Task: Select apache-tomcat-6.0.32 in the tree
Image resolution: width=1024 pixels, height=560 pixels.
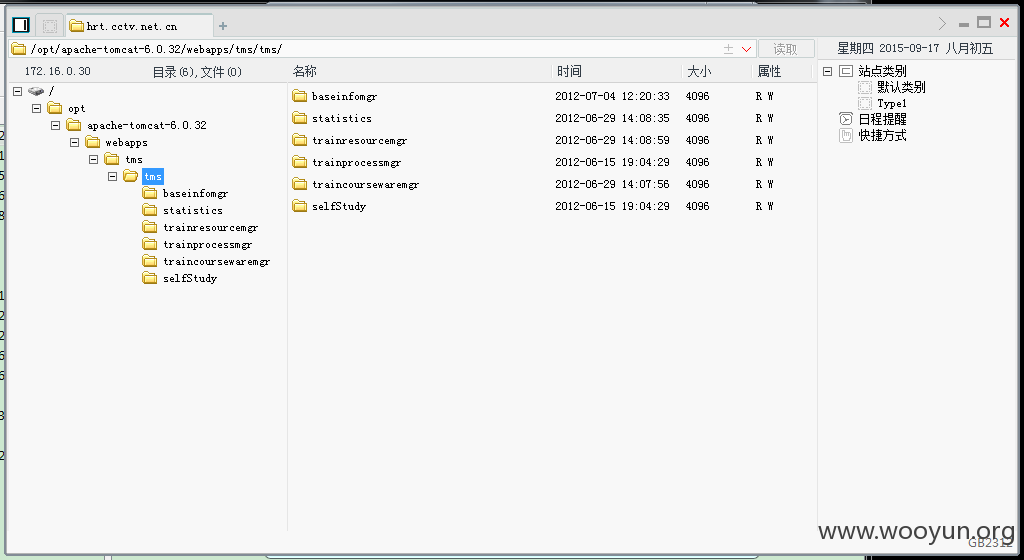Action: pyautogui.click(x=146, y=125)
